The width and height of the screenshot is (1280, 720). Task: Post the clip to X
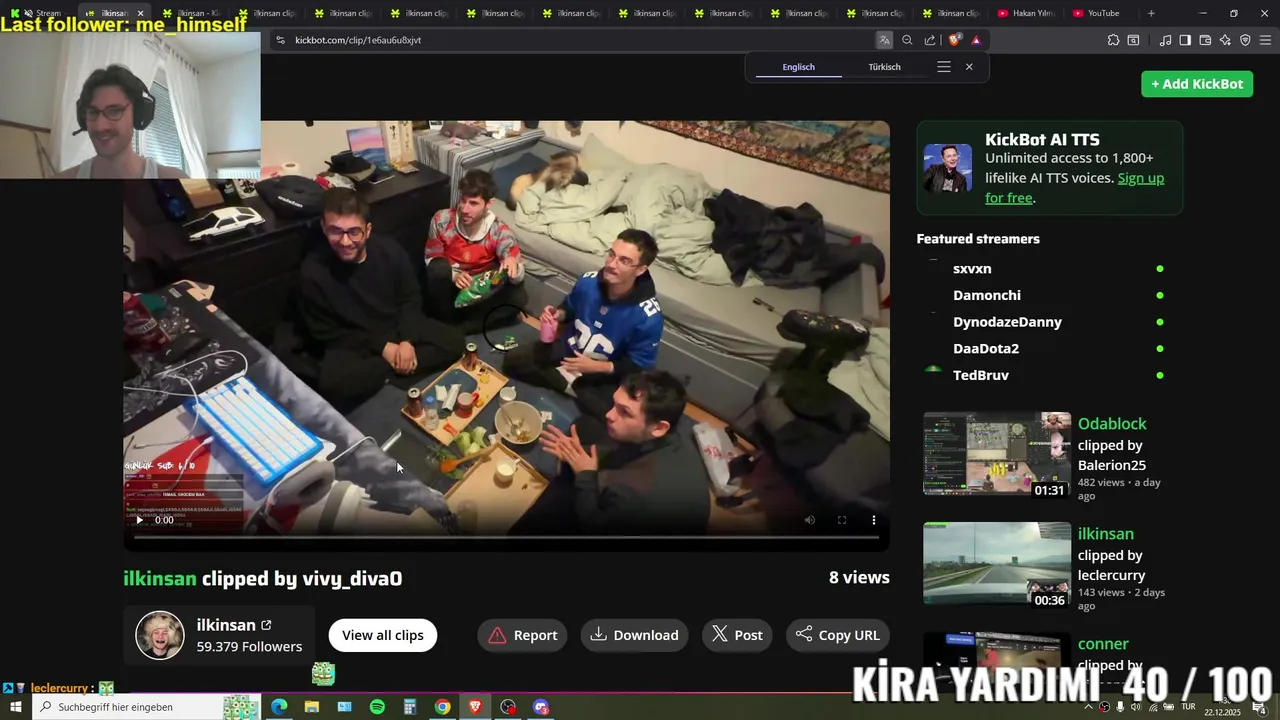[737, 635]
